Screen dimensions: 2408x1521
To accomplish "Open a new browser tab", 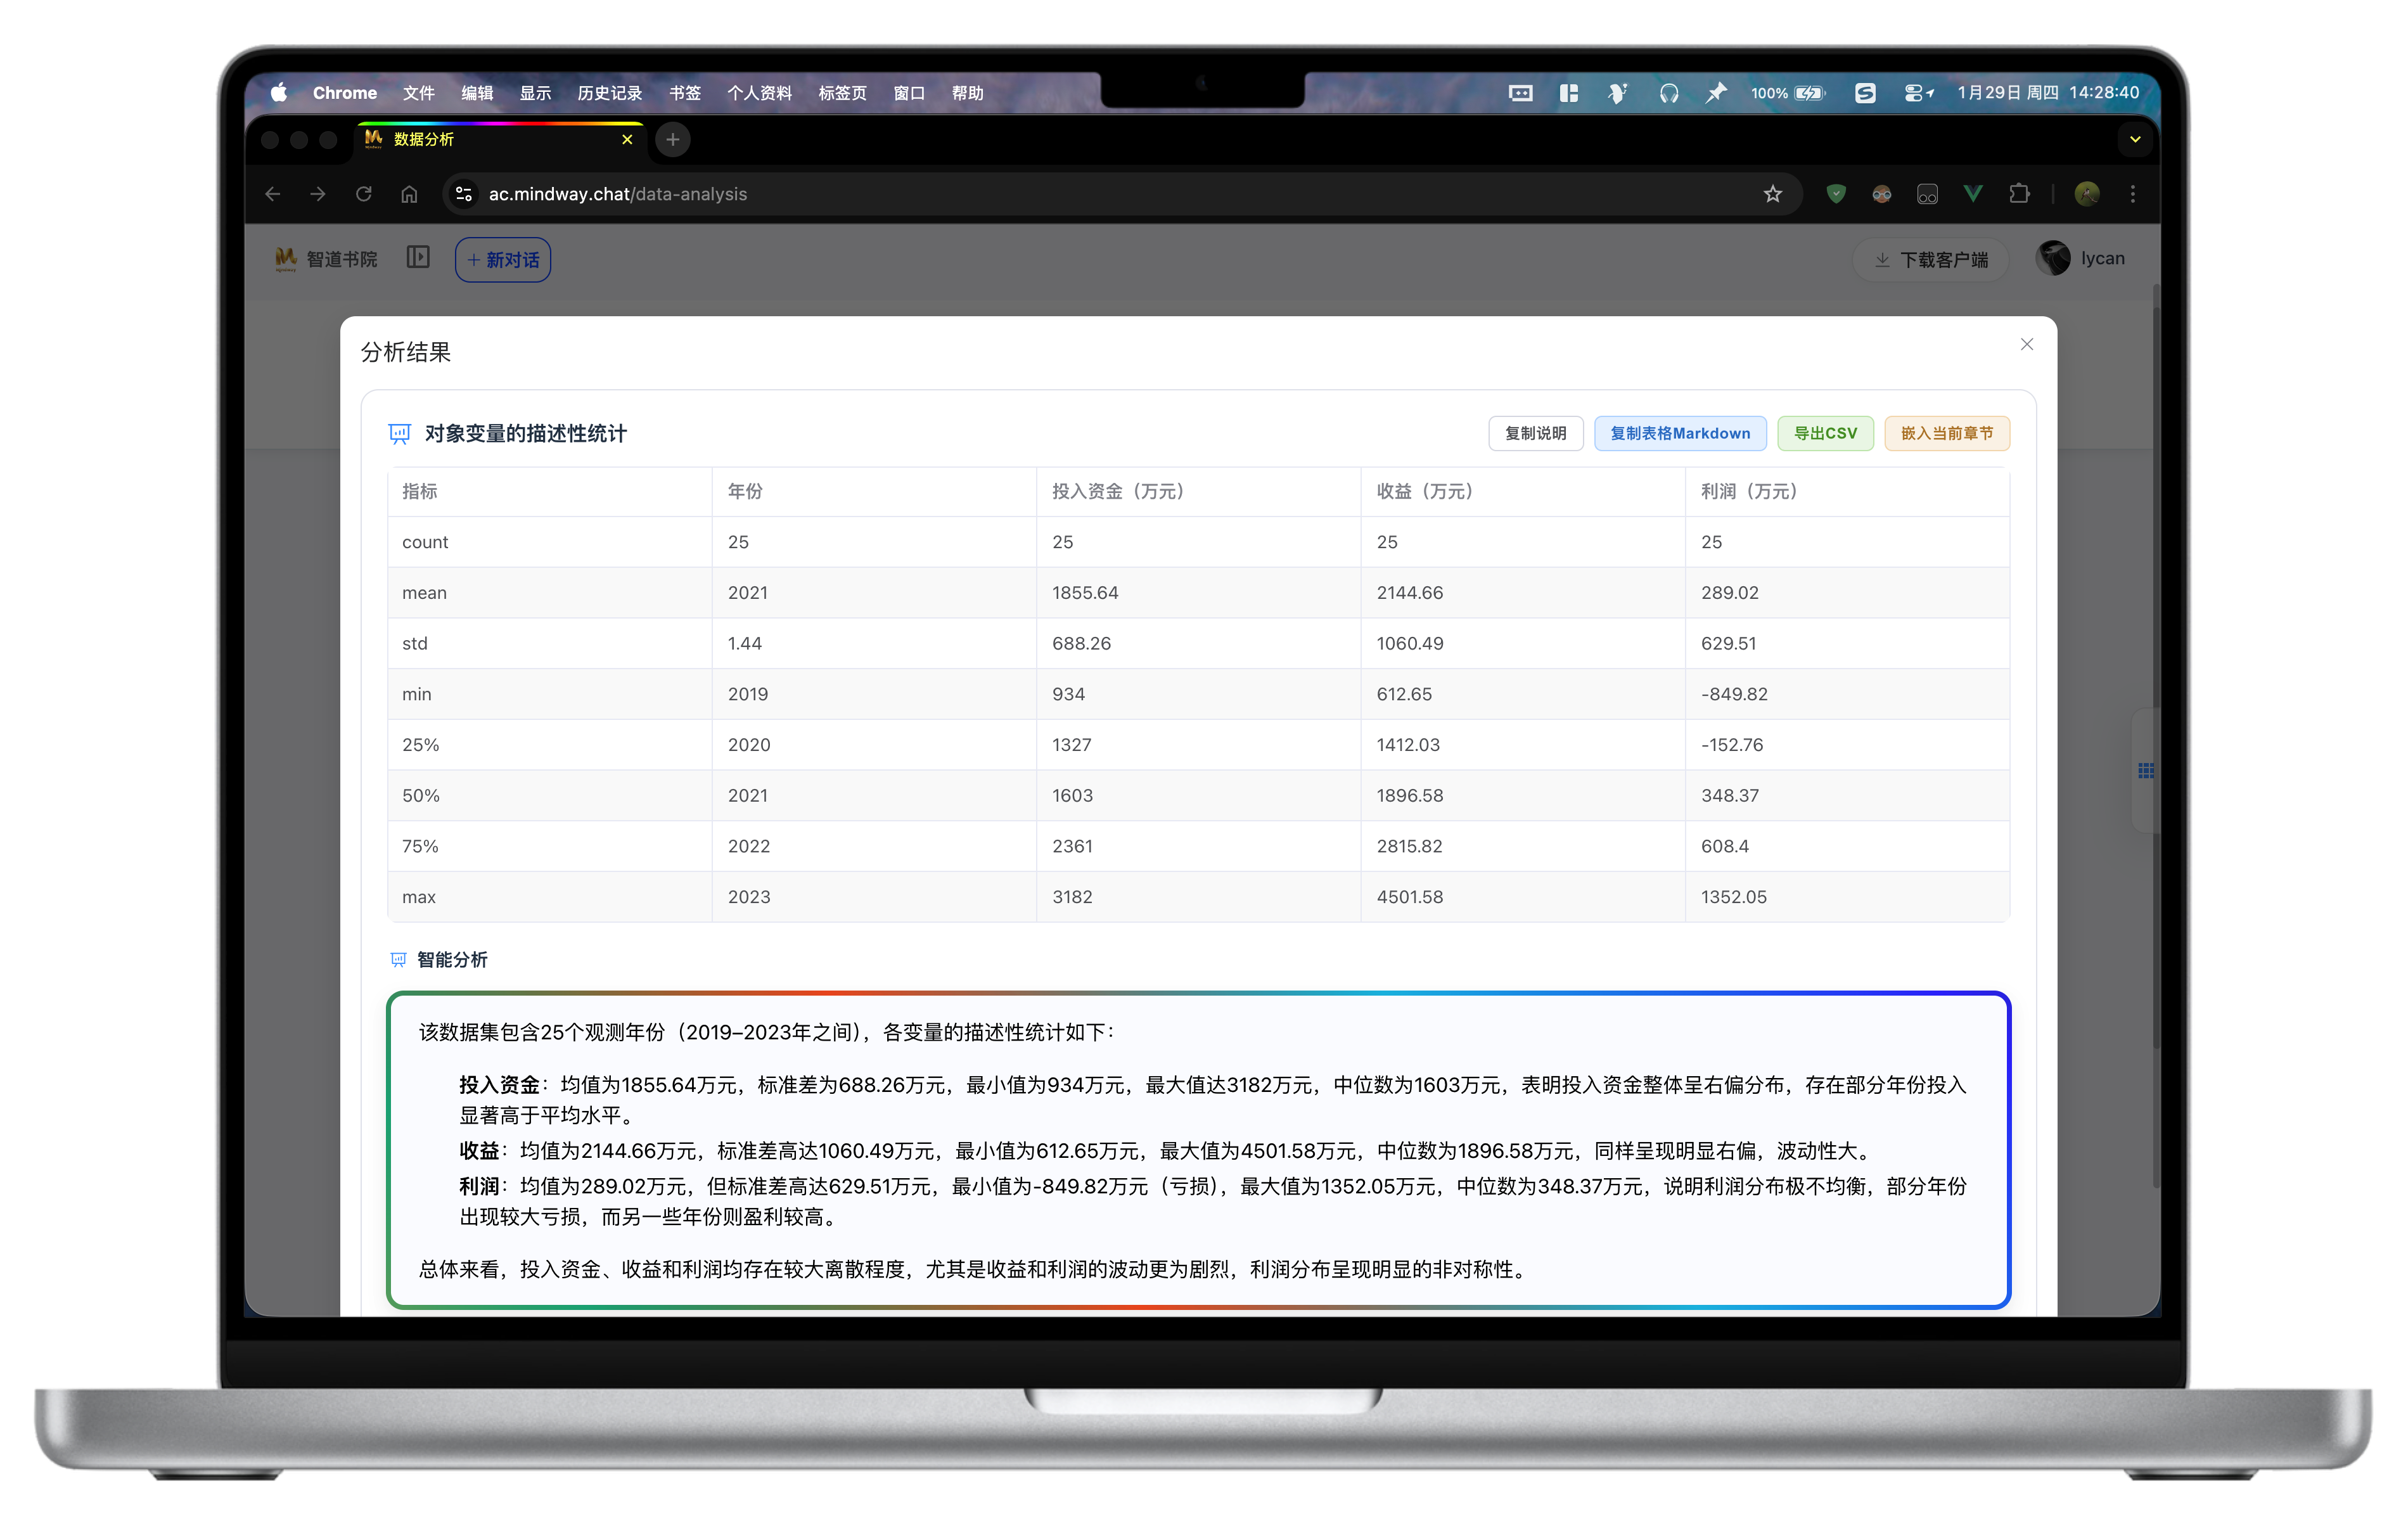I will coord(673,139).
